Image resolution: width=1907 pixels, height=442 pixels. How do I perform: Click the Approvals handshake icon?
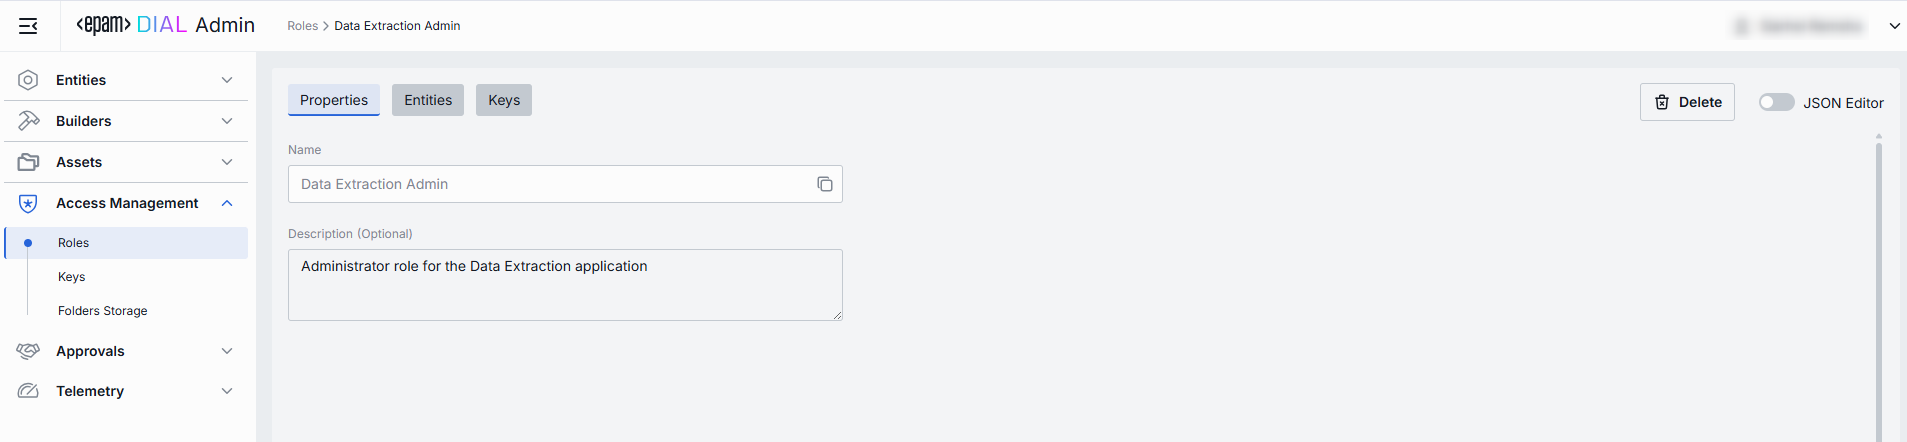click(28, 351)
